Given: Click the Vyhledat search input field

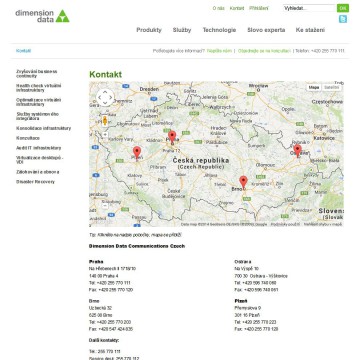Looking at the screenshot, I should tap(309, 8).
